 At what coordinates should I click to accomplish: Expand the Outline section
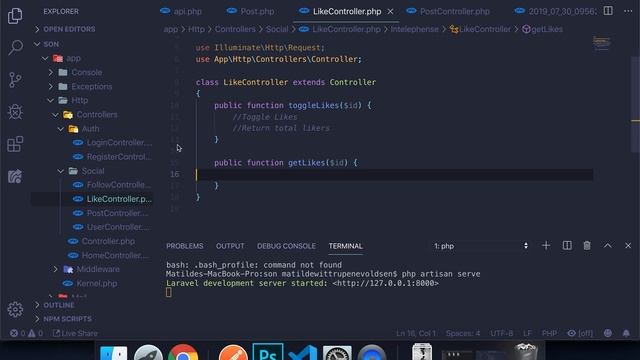59,305
